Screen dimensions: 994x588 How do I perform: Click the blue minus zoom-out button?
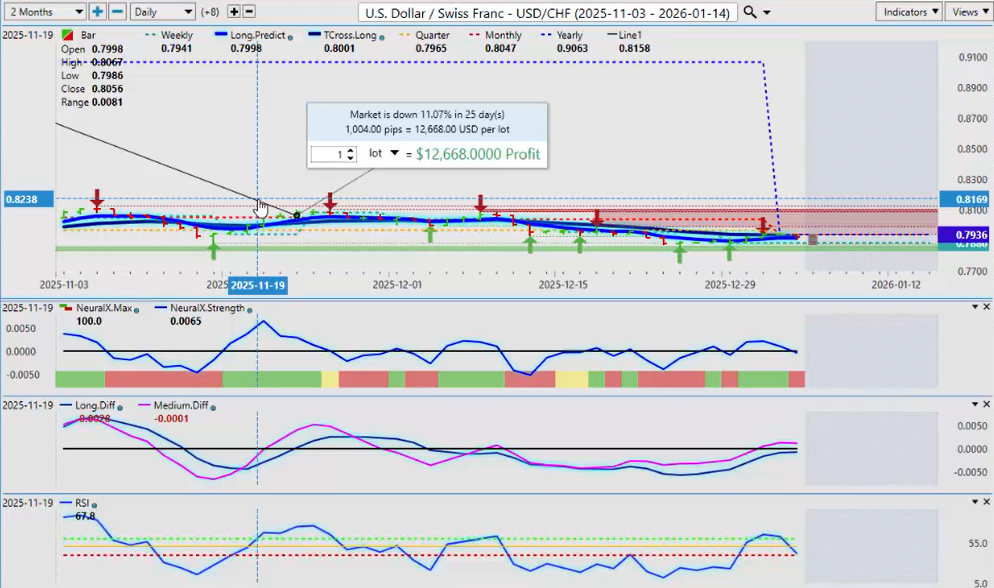[116, 12]
